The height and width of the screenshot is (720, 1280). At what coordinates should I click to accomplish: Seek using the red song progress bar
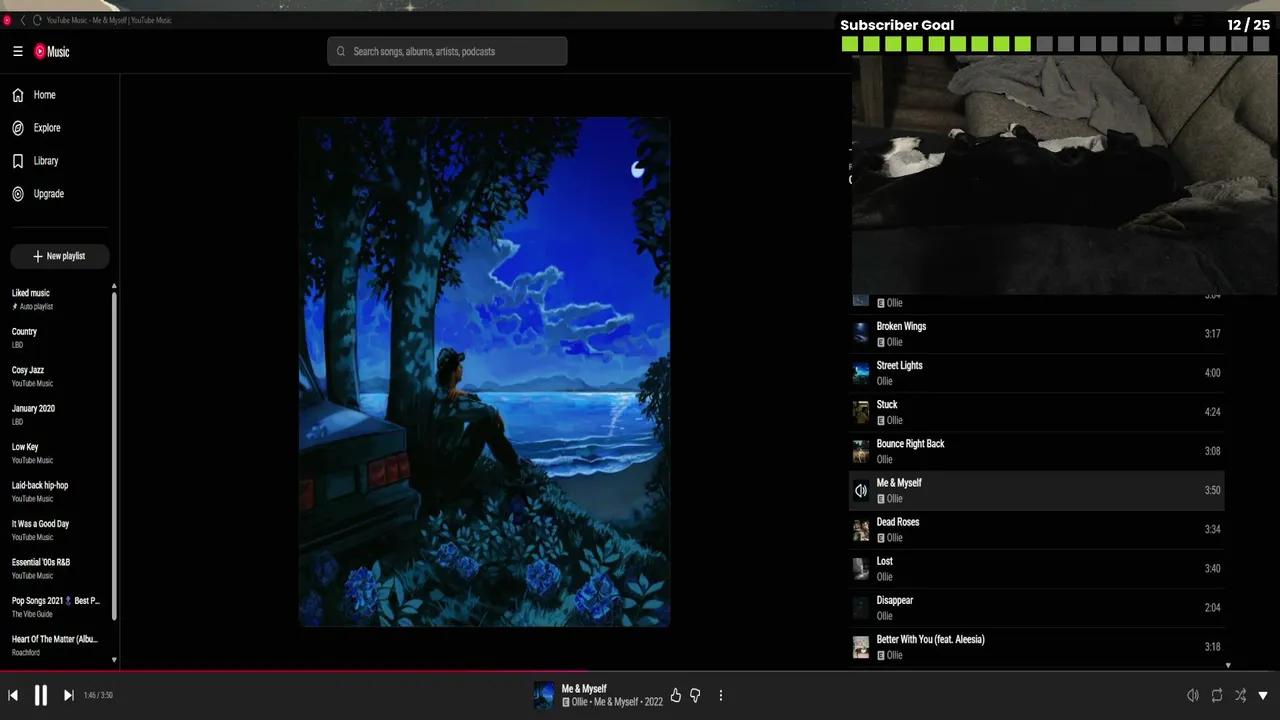[640, 671]
